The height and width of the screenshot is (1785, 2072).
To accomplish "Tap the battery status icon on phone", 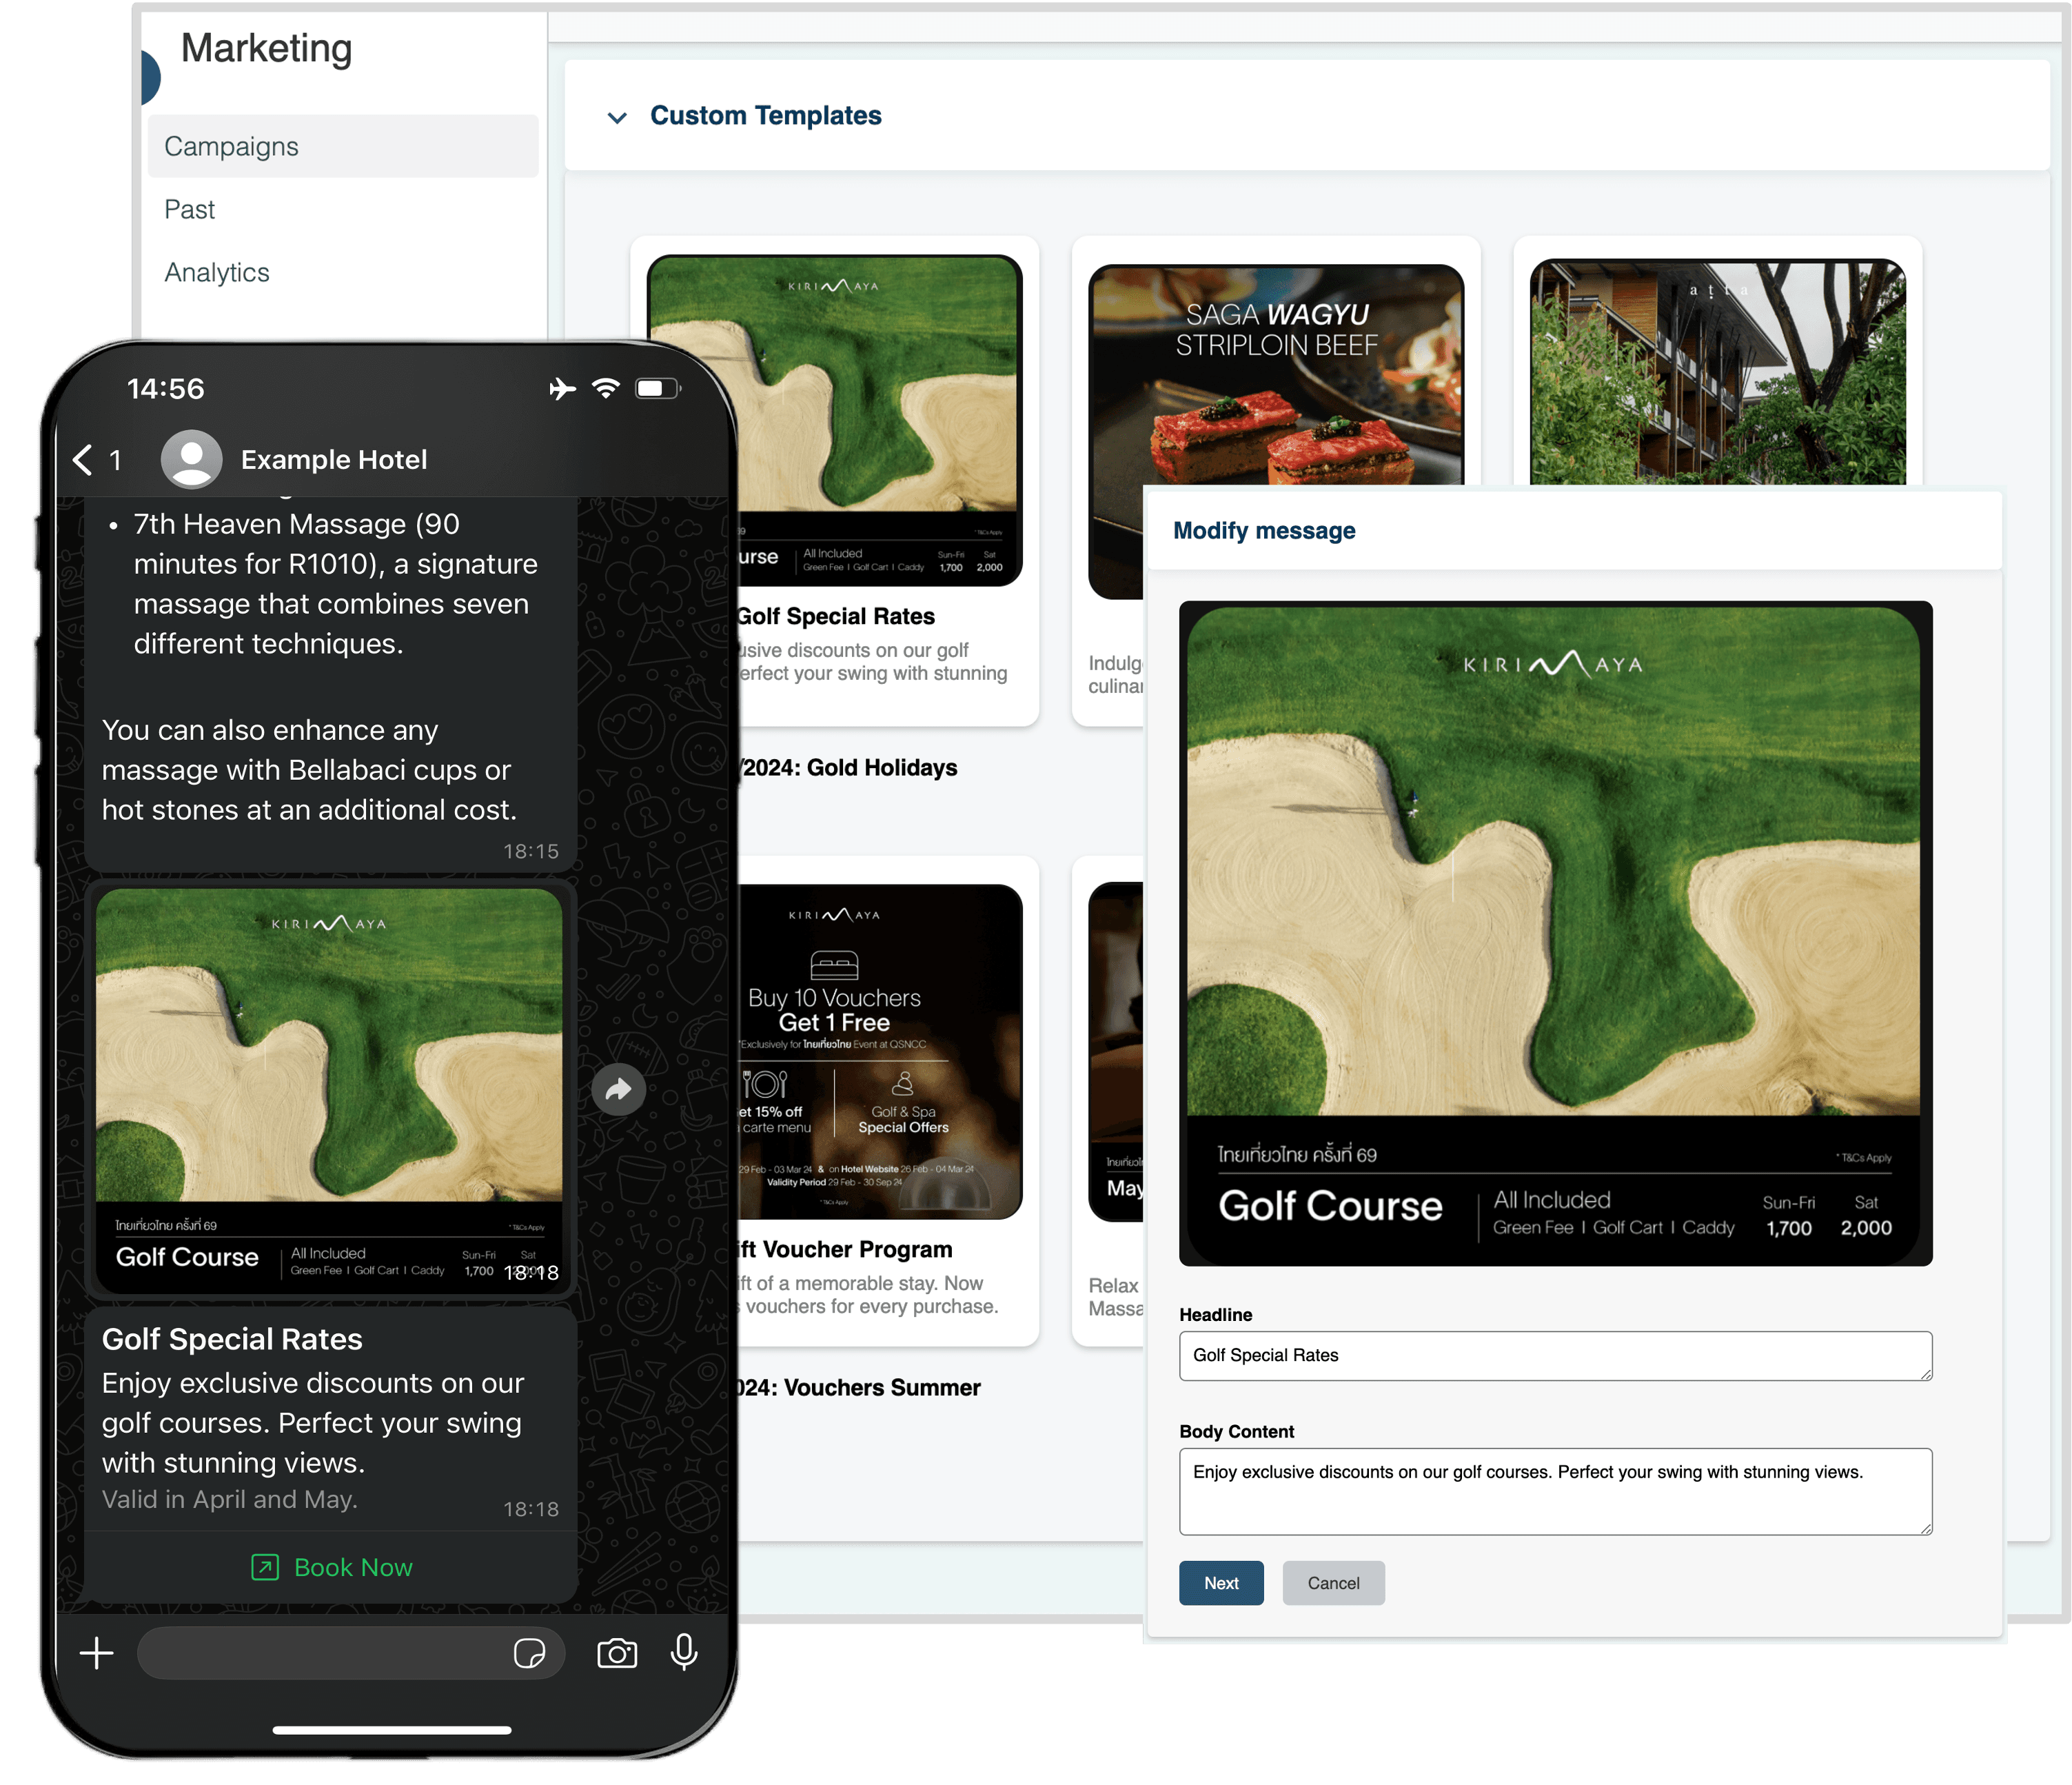I will pos(658,388).
